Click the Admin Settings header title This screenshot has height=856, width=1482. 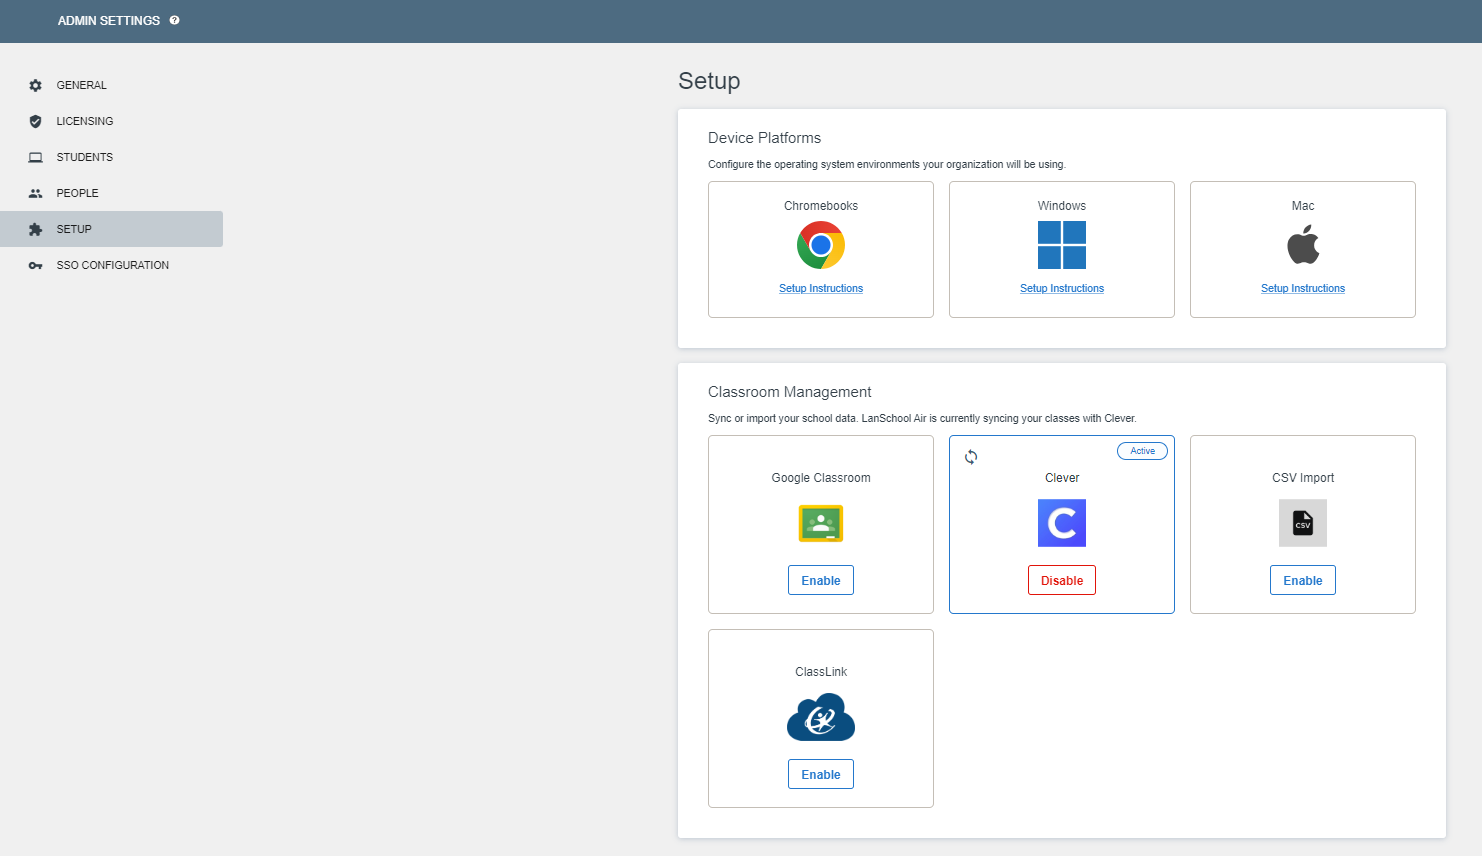[x=109, y=20]
